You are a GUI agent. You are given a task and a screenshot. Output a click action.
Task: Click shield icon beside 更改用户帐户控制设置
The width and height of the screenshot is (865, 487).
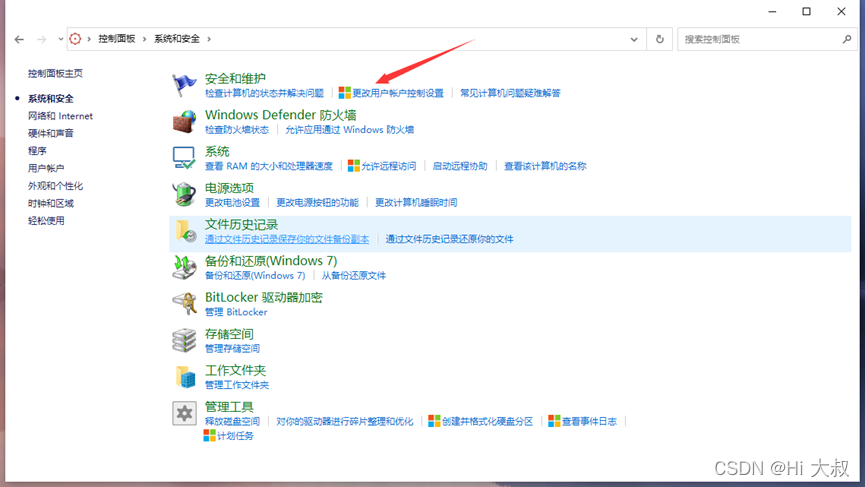pos(345,93)
